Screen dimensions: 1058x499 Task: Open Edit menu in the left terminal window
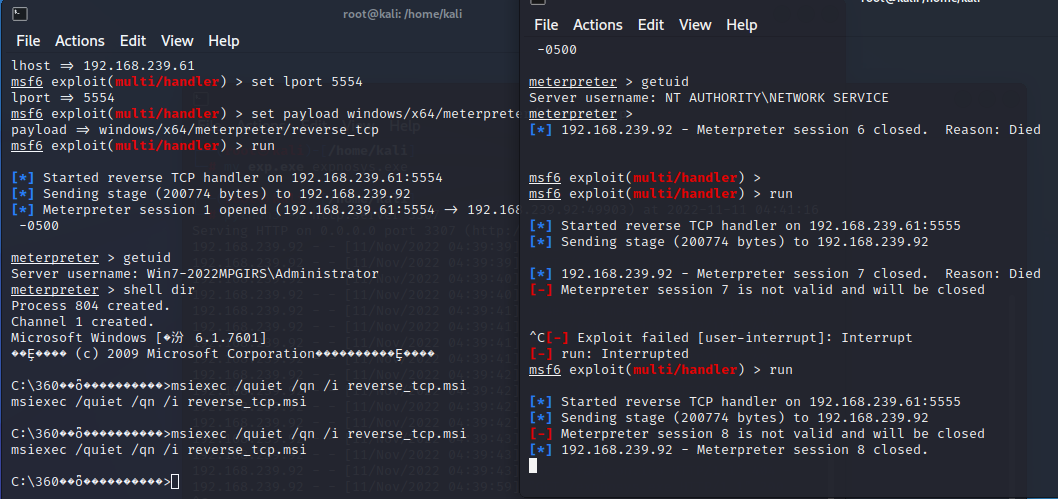click(x=133, y=41)
